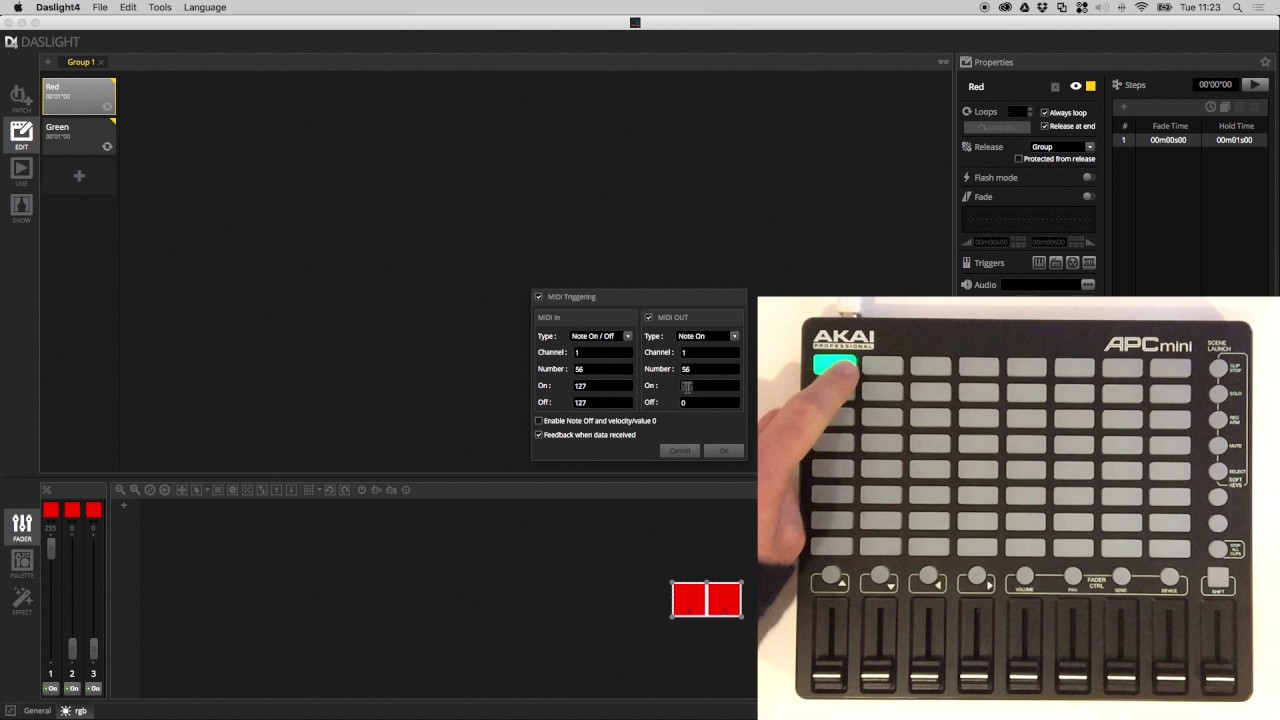Open the calendar time trigger icon
The height and width of the screenshot is (720, 1280).
tap(1055, 263)
